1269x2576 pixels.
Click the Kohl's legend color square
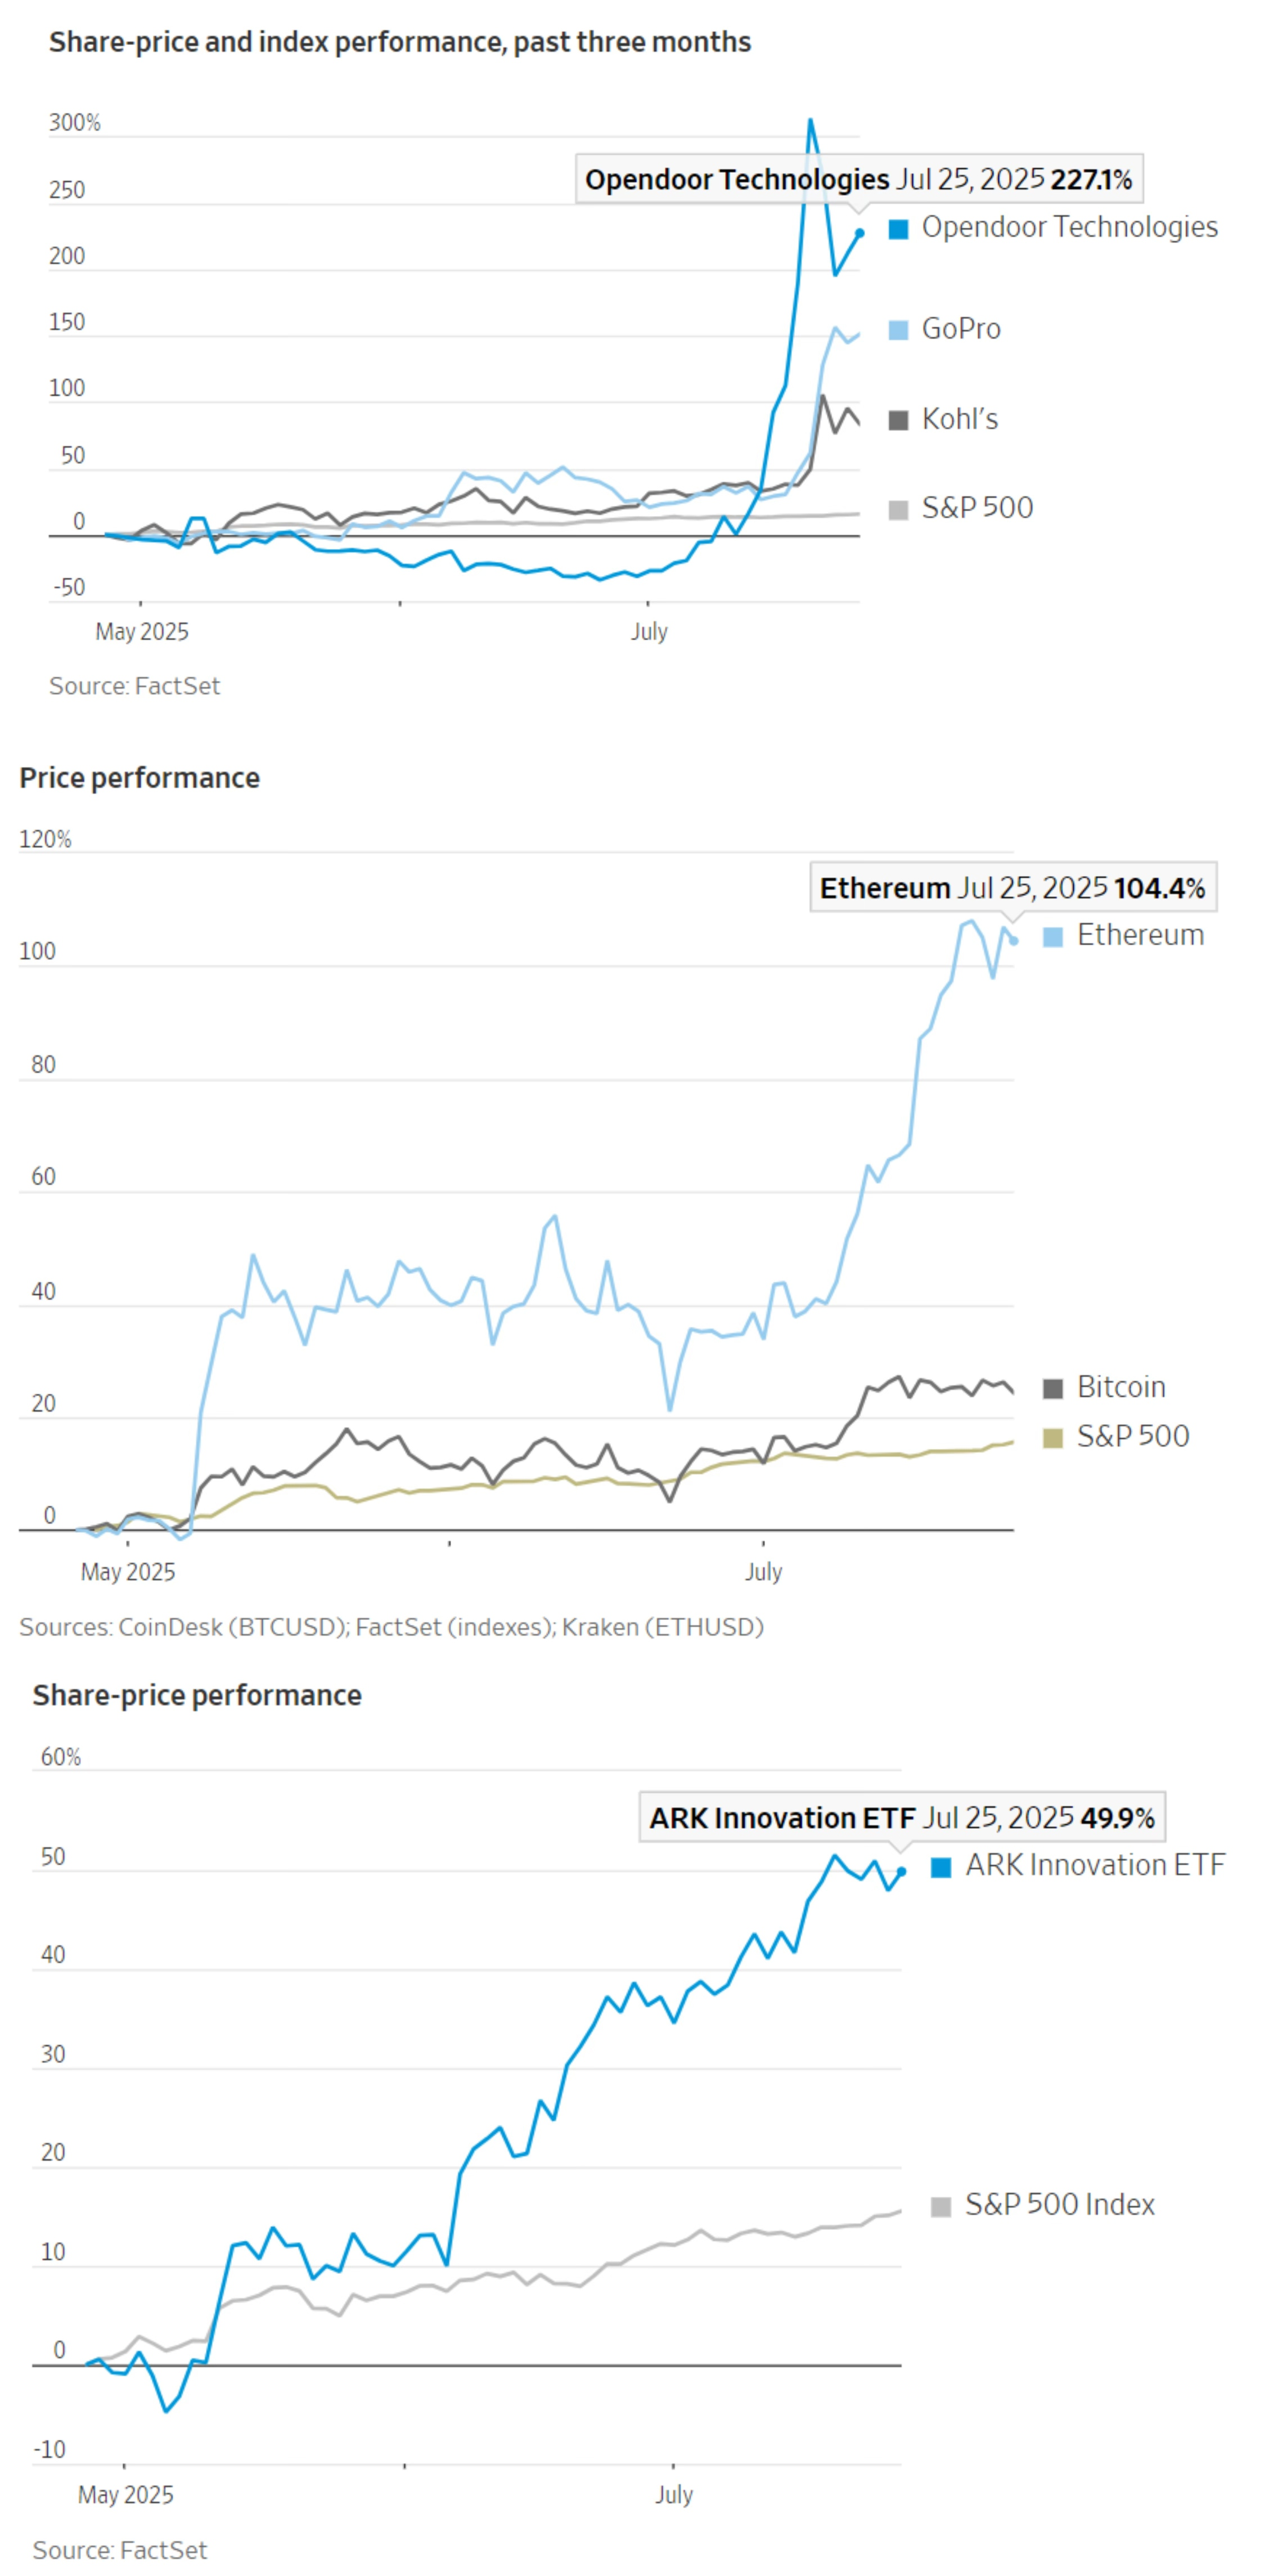pos(898,420)
